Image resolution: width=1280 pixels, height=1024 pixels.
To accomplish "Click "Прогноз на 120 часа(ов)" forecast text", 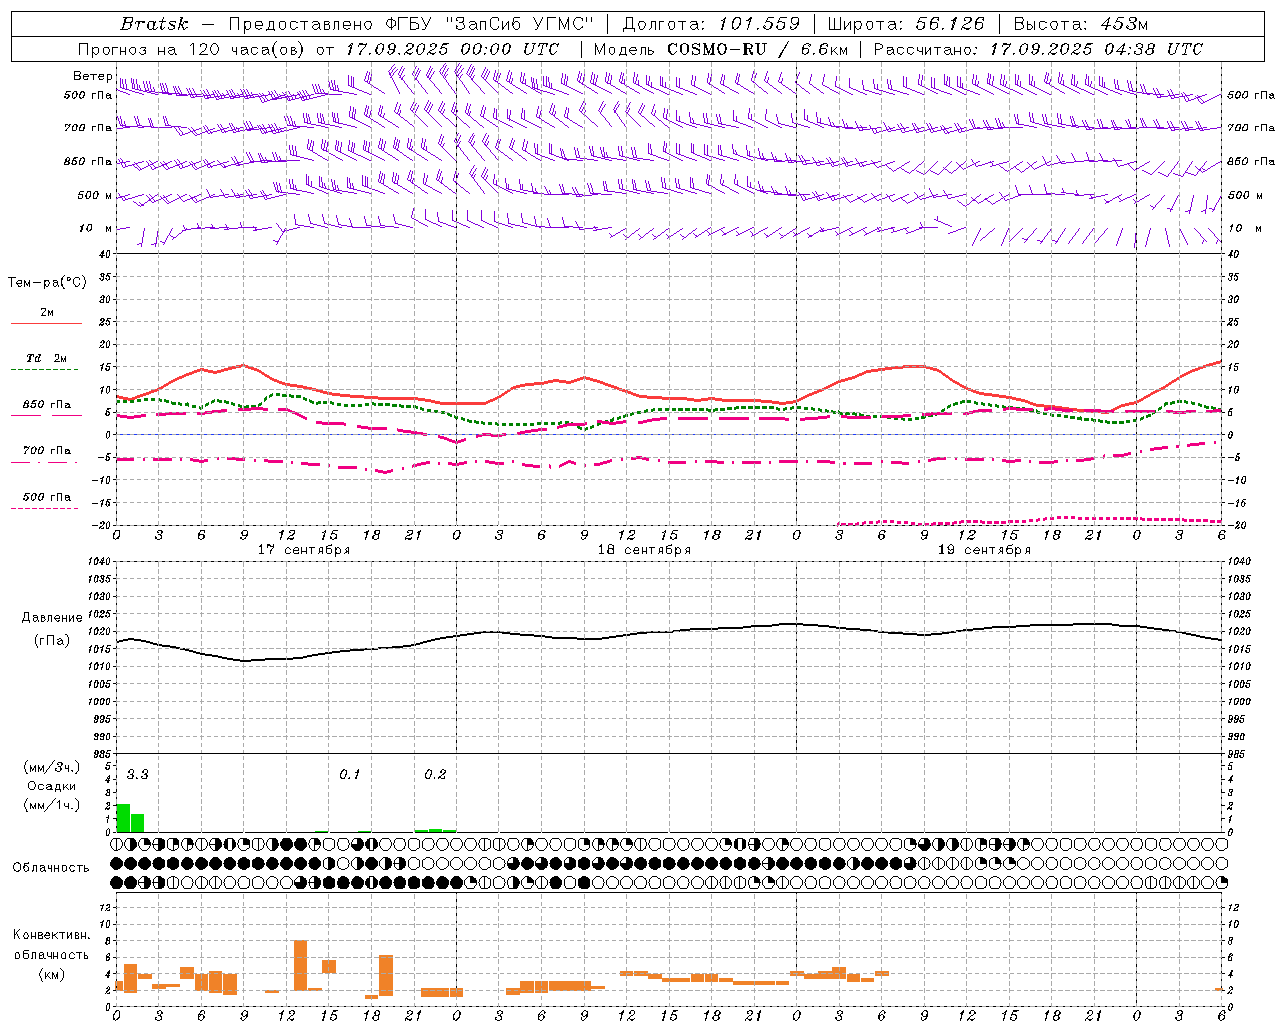I will click(x=192, y=49).
